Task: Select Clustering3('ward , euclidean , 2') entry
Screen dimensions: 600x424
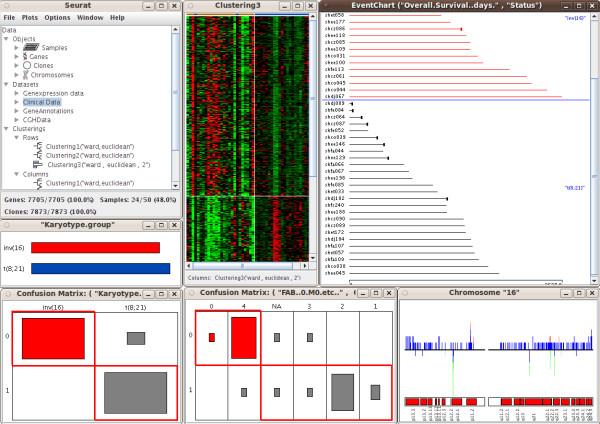Action: tap(99, 165)
